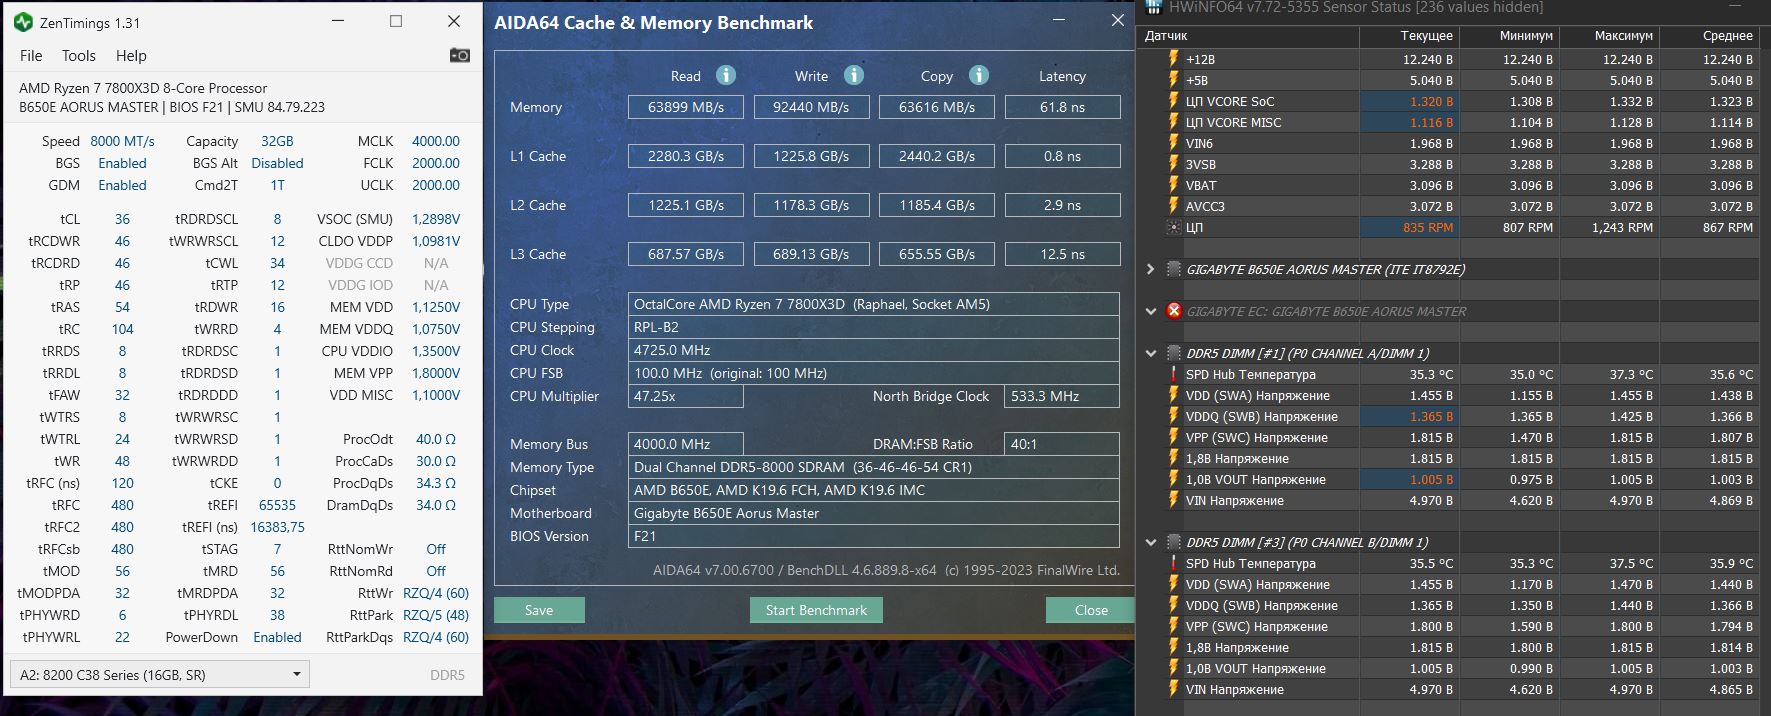Screen dimensions: 1771x716
Task: Click the Memory Latency result 61.8 ns
Action: pos(1062,107)
